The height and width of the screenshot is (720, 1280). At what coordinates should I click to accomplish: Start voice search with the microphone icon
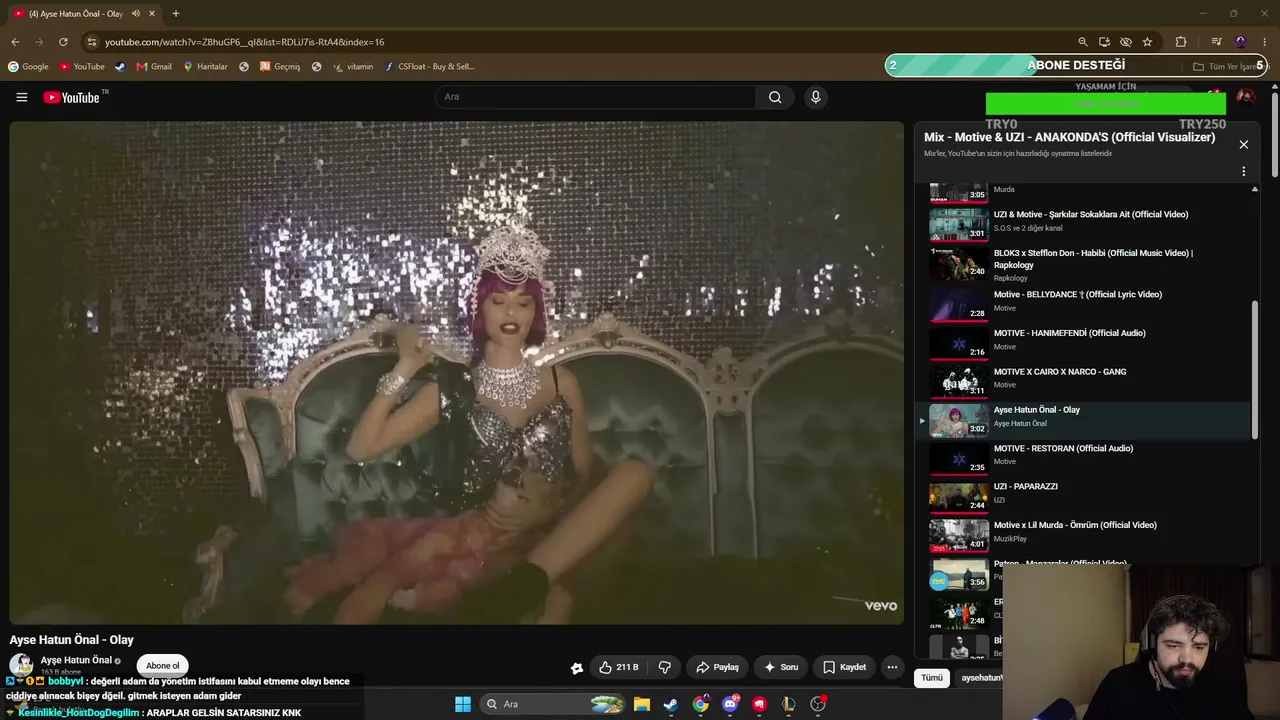pyautogui.click(x=815, y=97)
